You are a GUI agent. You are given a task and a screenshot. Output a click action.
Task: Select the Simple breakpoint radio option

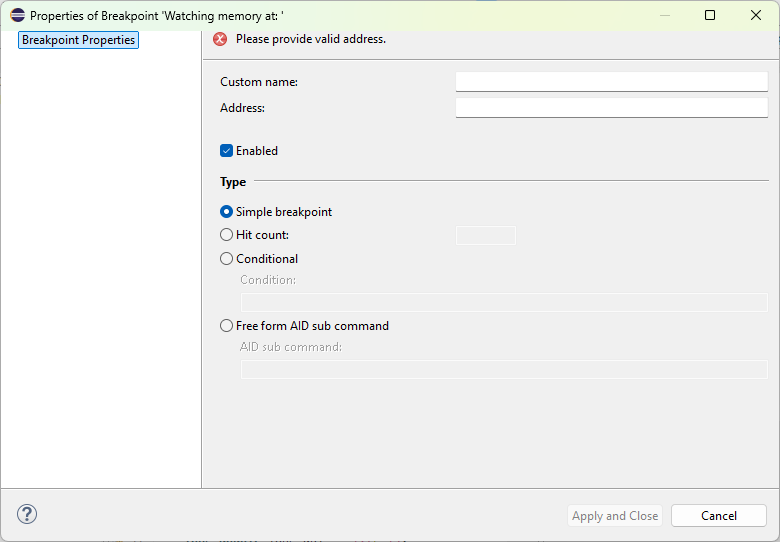pyautogui.click(x=226, y=212)
